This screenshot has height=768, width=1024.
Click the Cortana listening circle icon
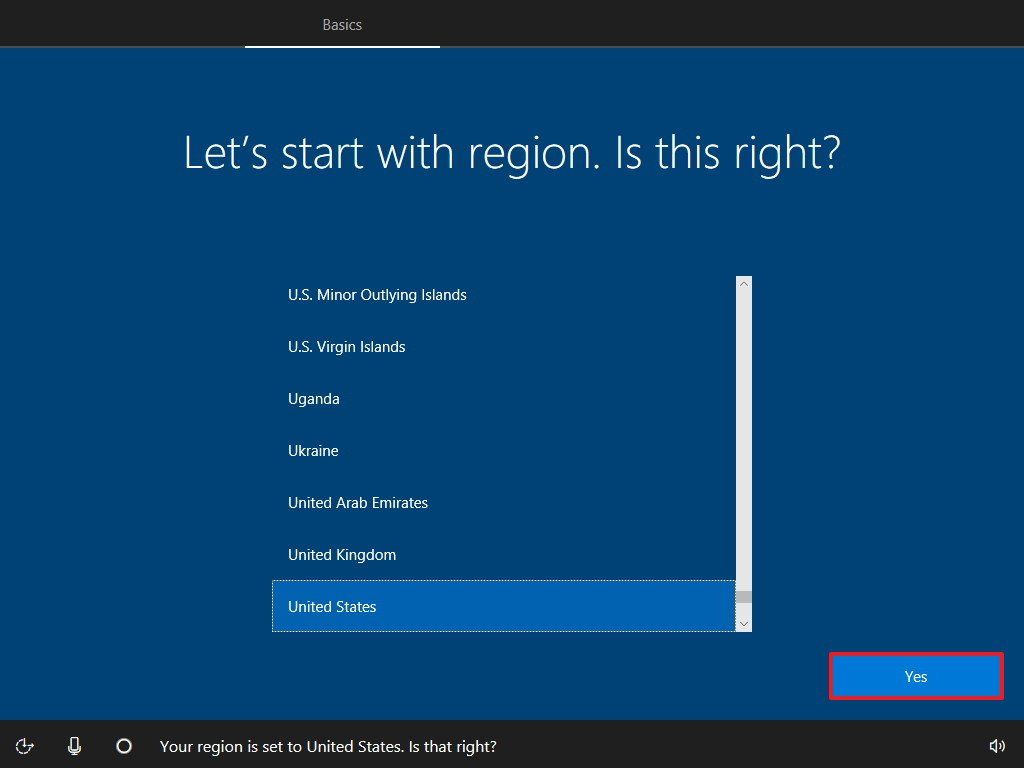[x=124, y=746]
